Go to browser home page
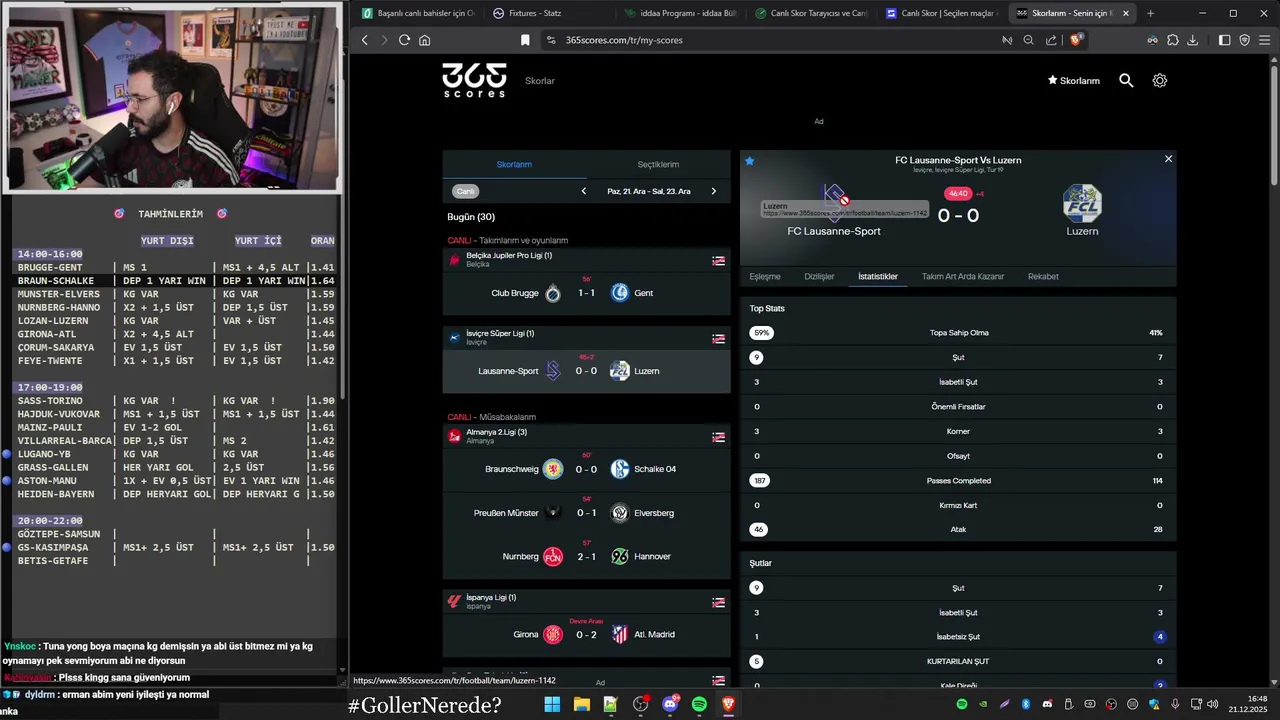The width and height of the screenshot is (1280, 720). pos(425,40)
